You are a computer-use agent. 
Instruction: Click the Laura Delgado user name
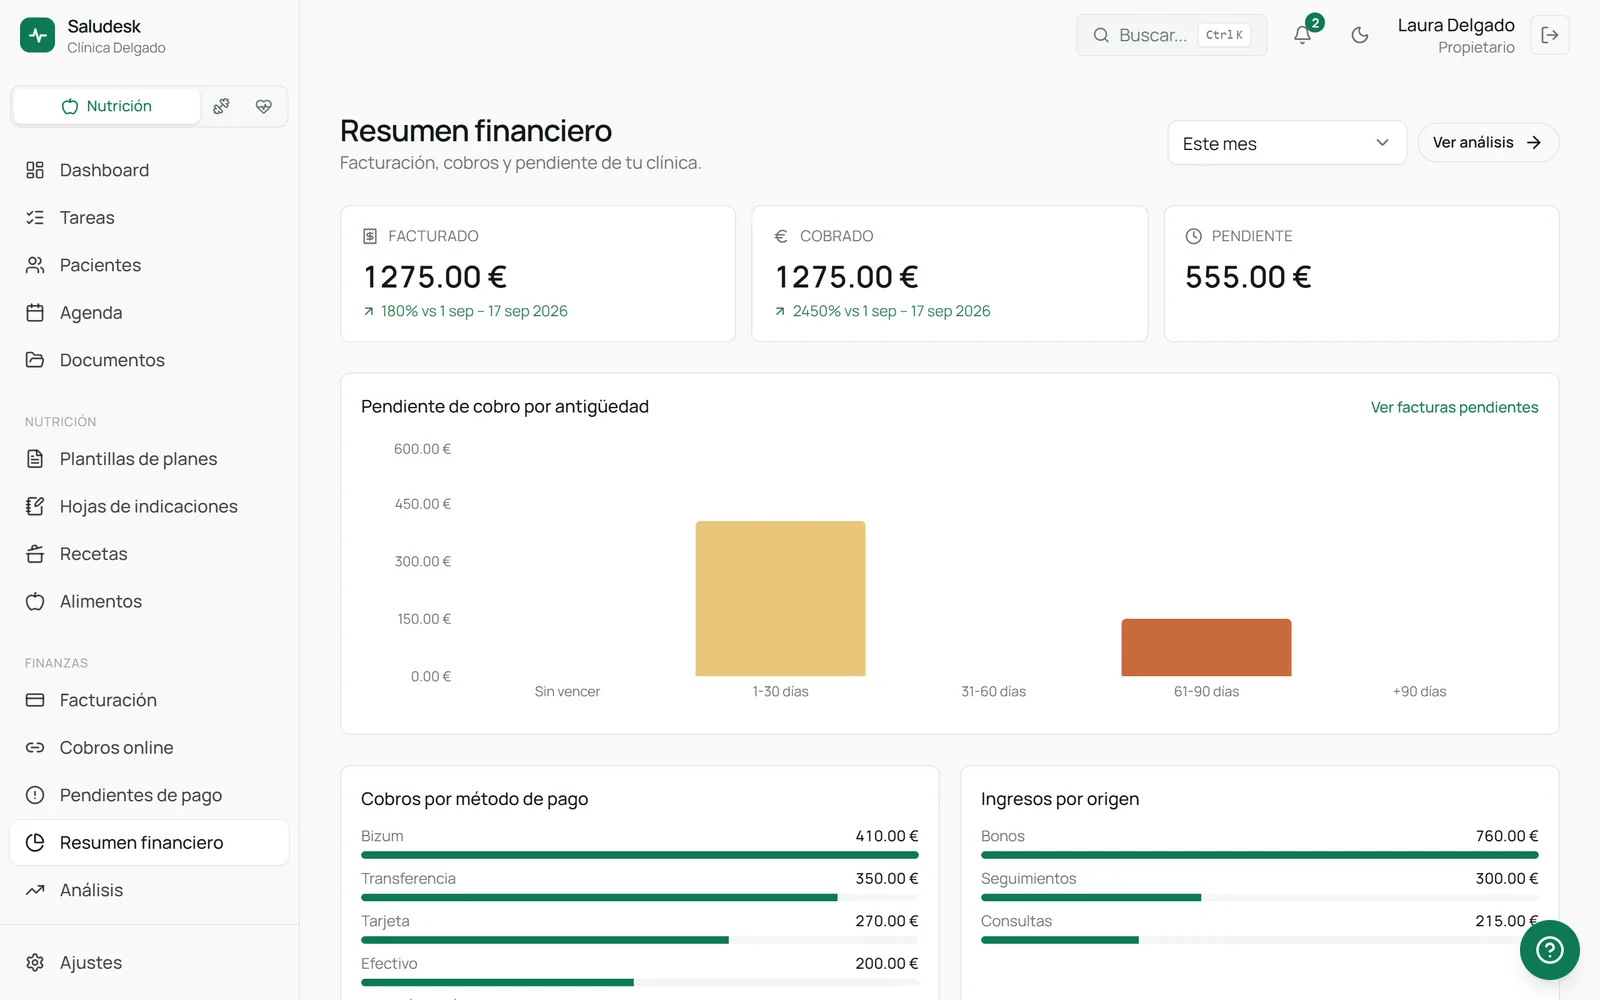tap(1455, 25)
